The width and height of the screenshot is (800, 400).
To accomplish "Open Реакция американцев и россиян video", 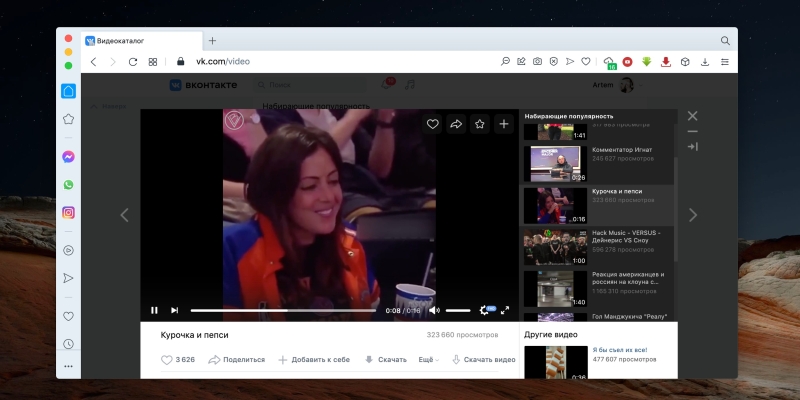I will tap(598, 289).
